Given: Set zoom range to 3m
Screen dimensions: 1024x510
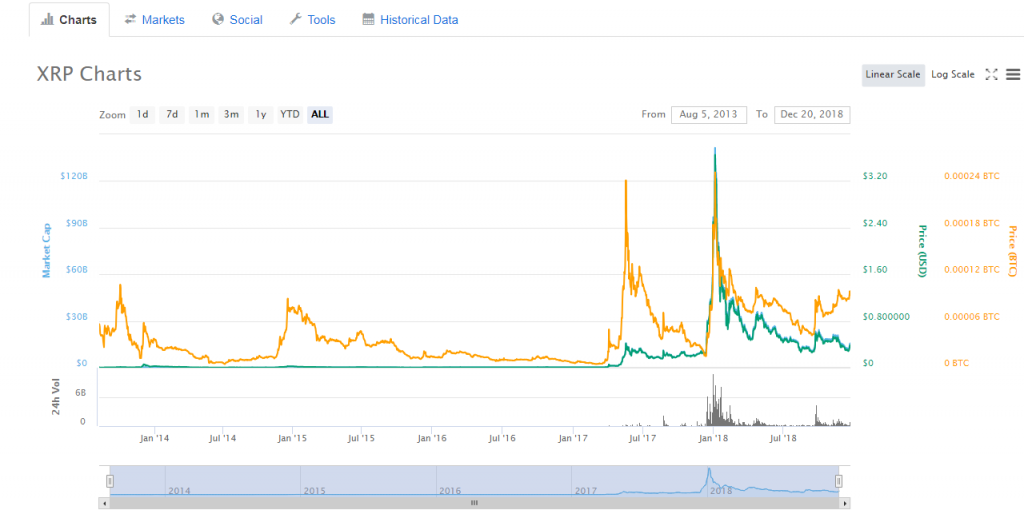Looking at the screenshot, I should 231,115.
